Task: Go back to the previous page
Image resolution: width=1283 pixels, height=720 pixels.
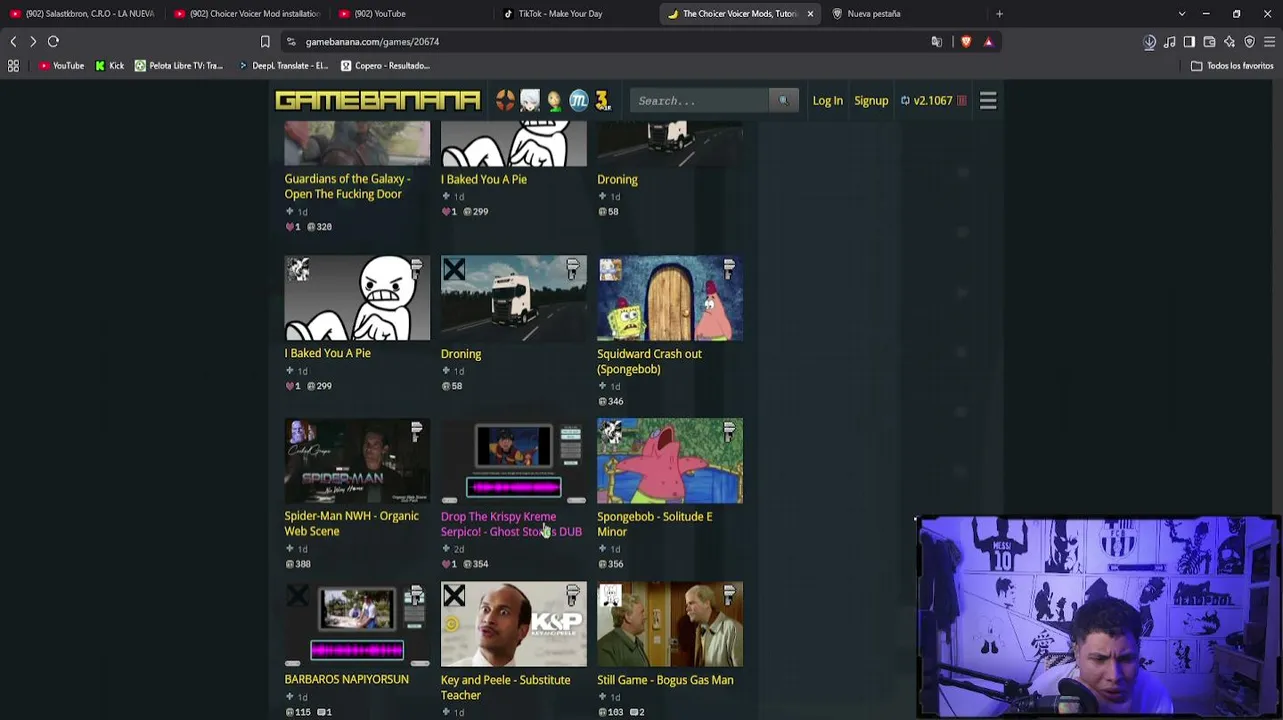Action: [x=13, y=42]
